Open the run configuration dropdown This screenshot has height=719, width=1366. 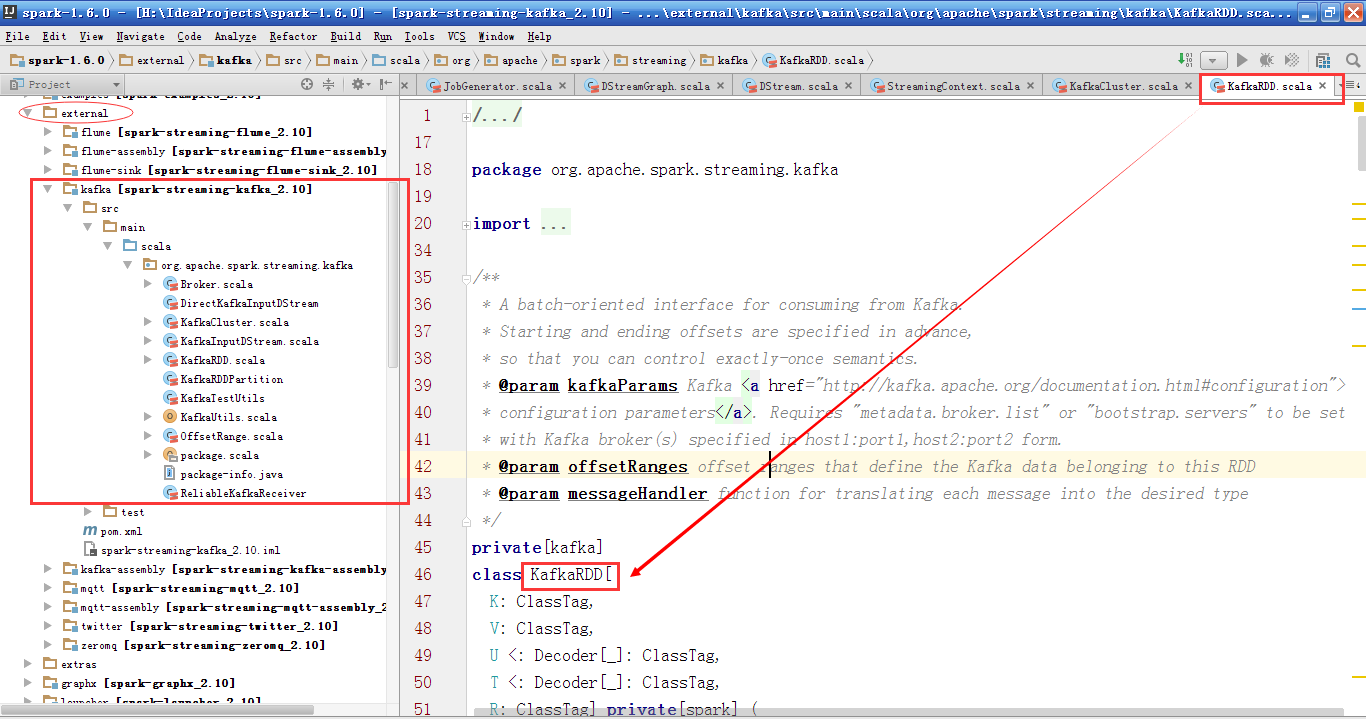[x=1213, y=60]
